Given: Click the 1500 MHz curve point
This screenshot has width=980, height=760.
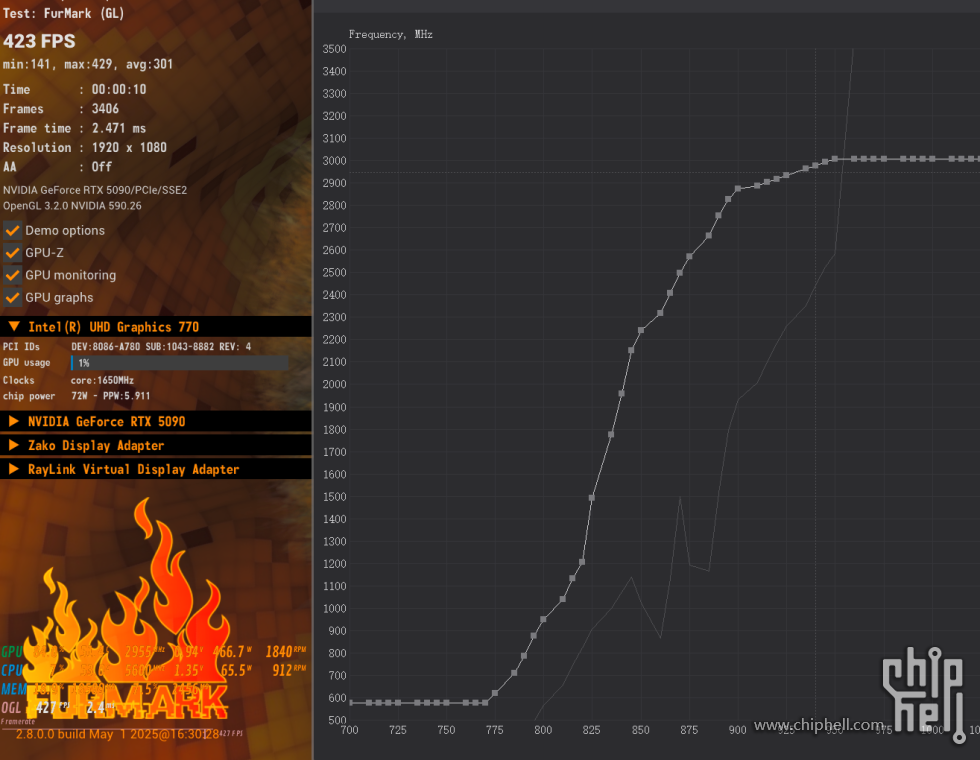Looking at the screenshot, I should point(591,498).
